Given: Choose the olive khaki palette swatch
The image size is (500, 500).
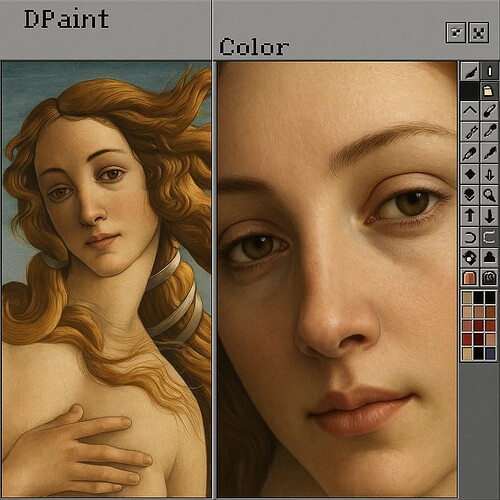Looking at the screenshot, I should 467,298.
